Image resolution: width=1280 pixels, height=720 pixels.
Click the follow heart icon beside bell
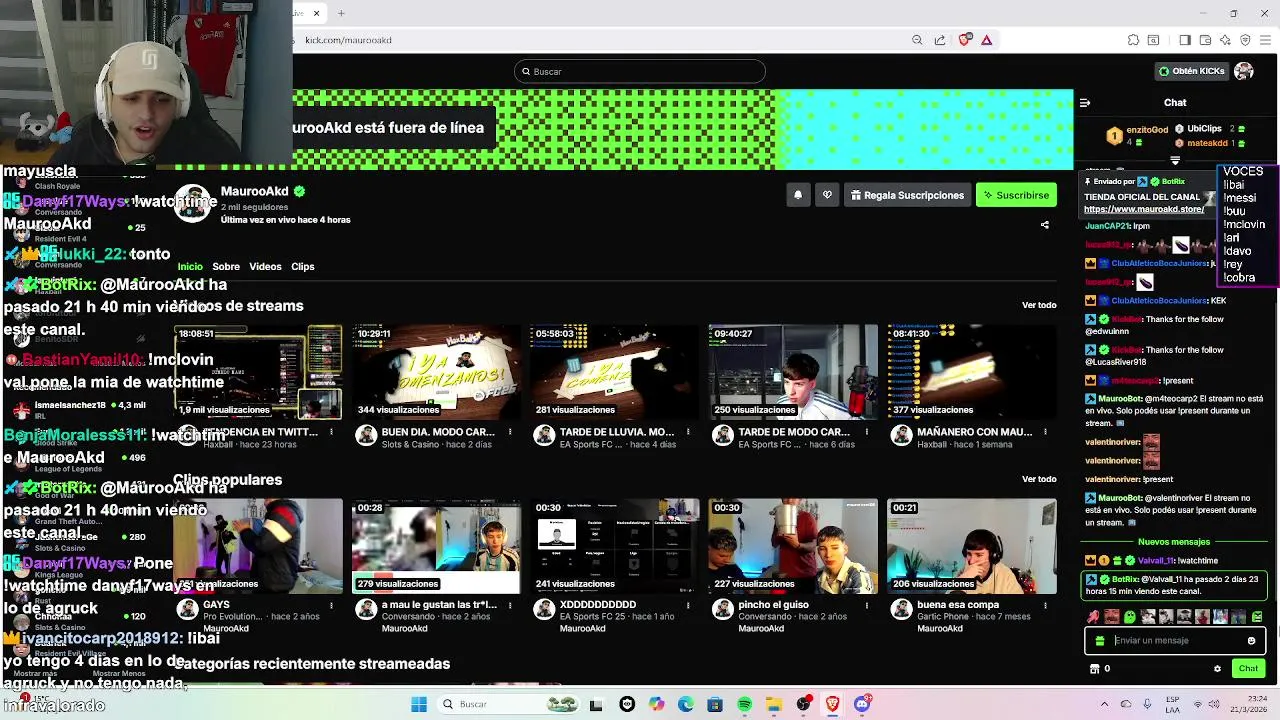(x=827, y=195)
